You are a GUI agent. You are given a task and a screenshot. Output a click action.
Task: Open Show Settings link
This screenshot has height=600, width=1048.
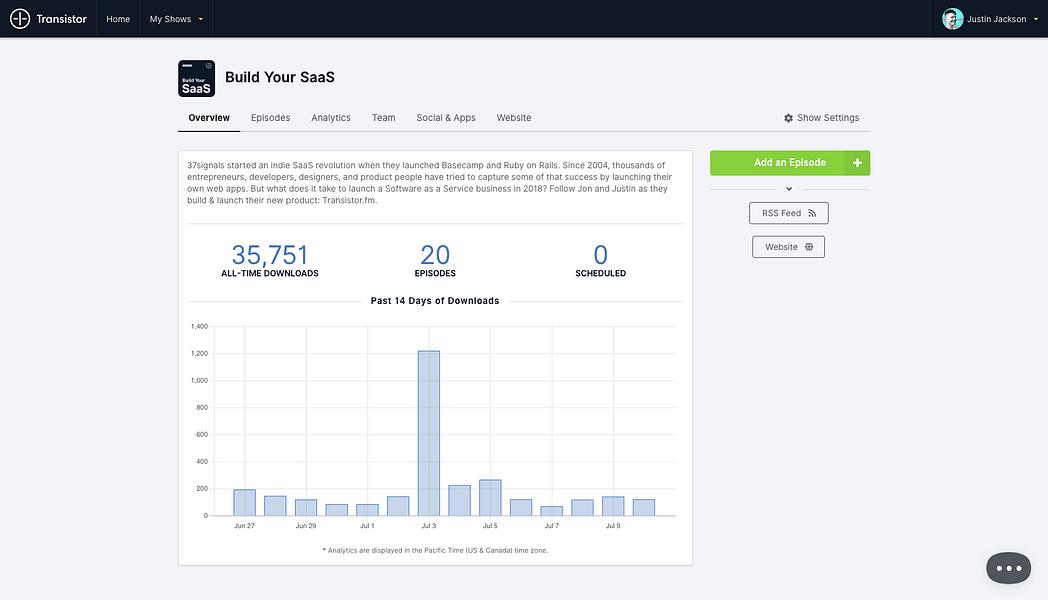tap(821, 118)
